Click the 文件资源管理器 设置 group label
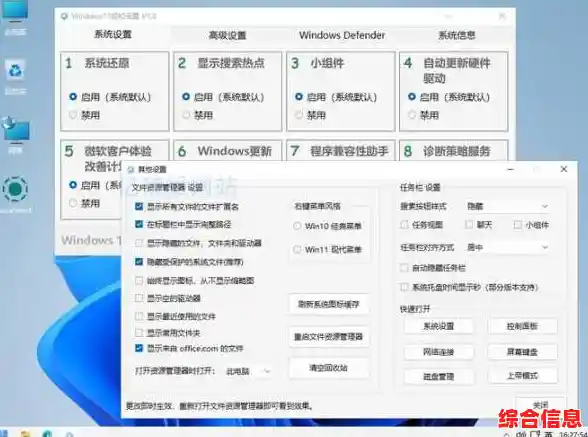This screenshot has width=588, height=437. [167, 188]
